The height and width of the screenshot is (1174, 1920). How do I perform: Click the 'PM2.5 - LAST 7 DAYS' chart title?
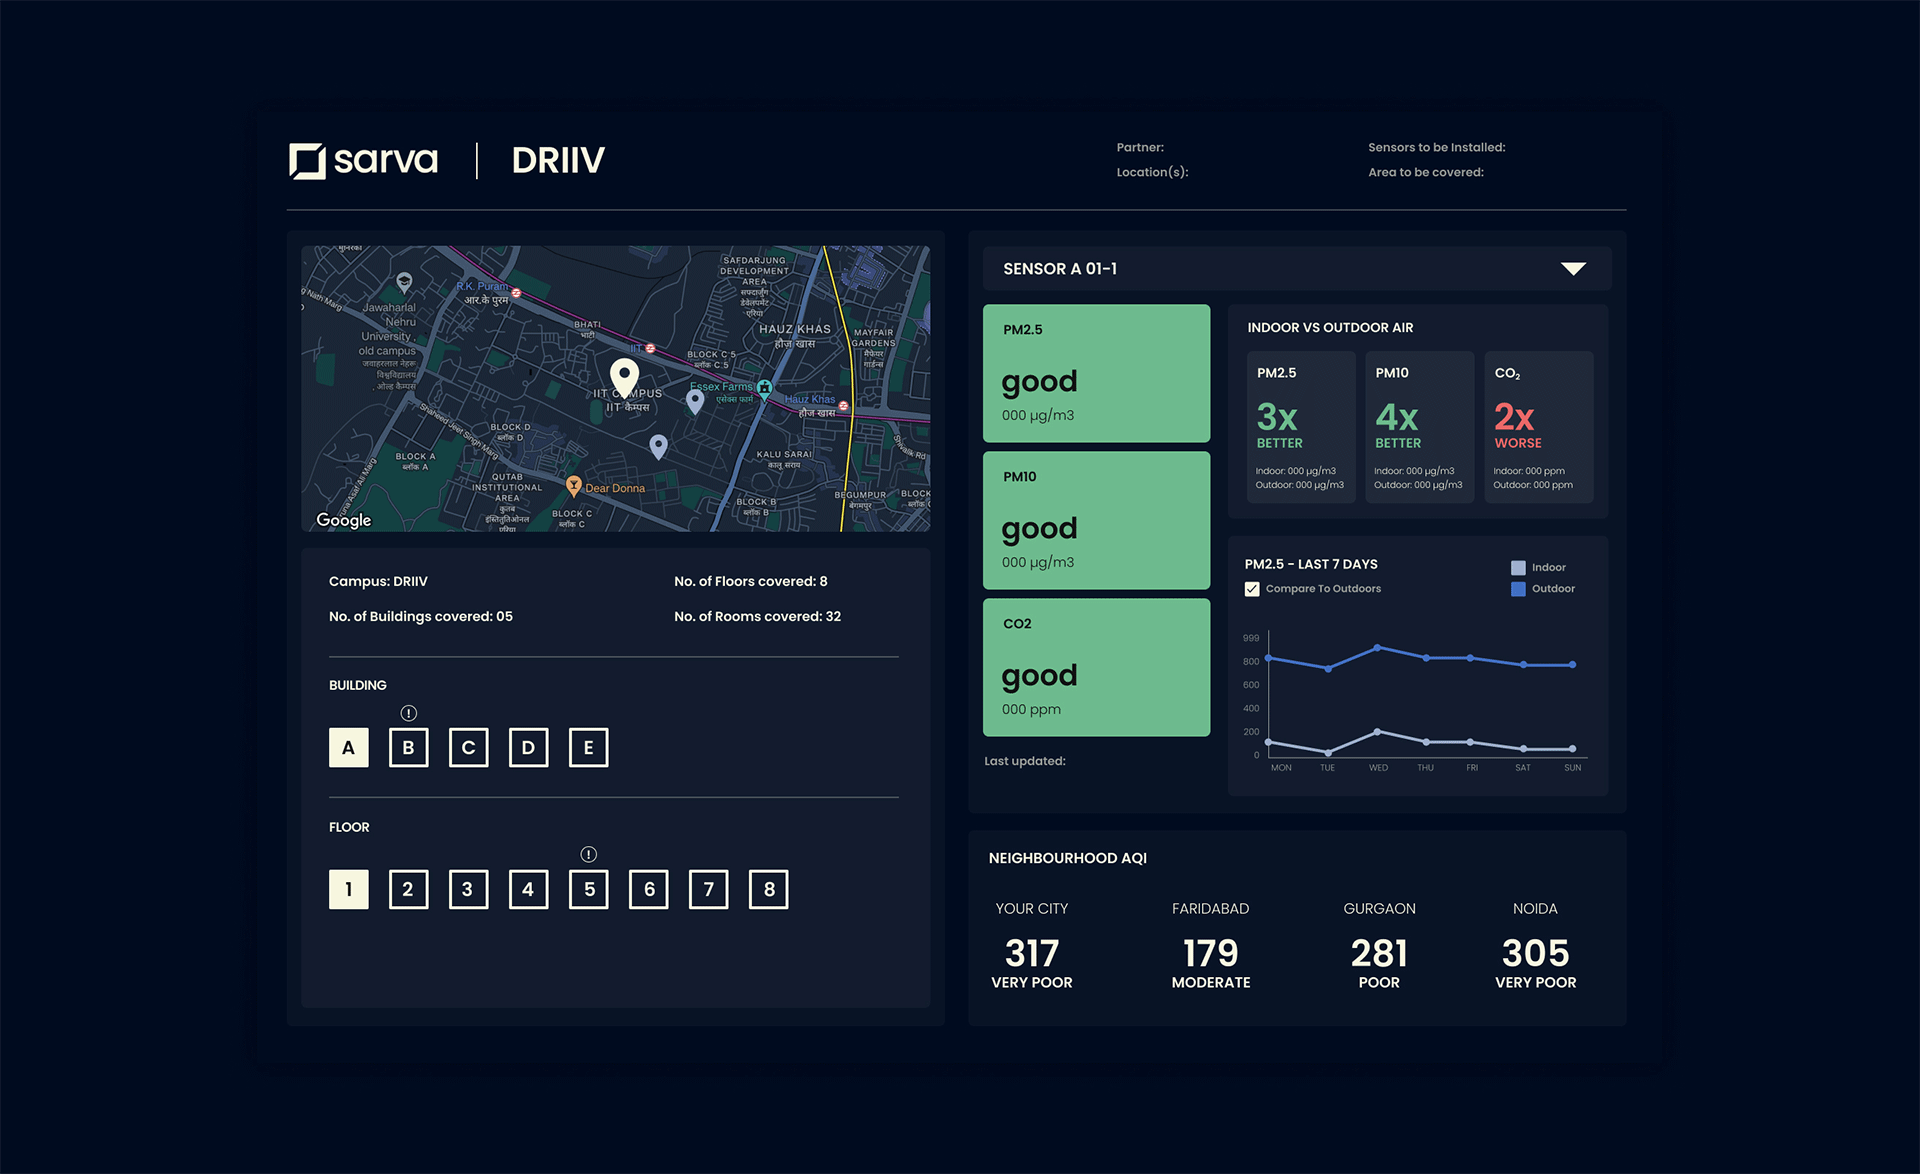1311,564
